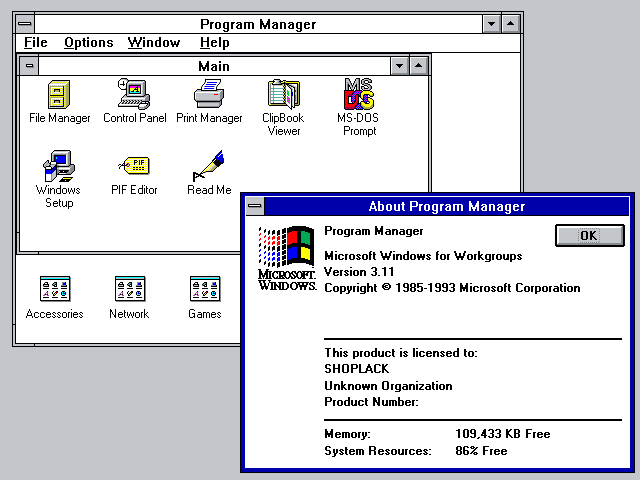Select the Print Manager icon
The width and height of the screenshot is (640, 480).
(x=209, y=101)
